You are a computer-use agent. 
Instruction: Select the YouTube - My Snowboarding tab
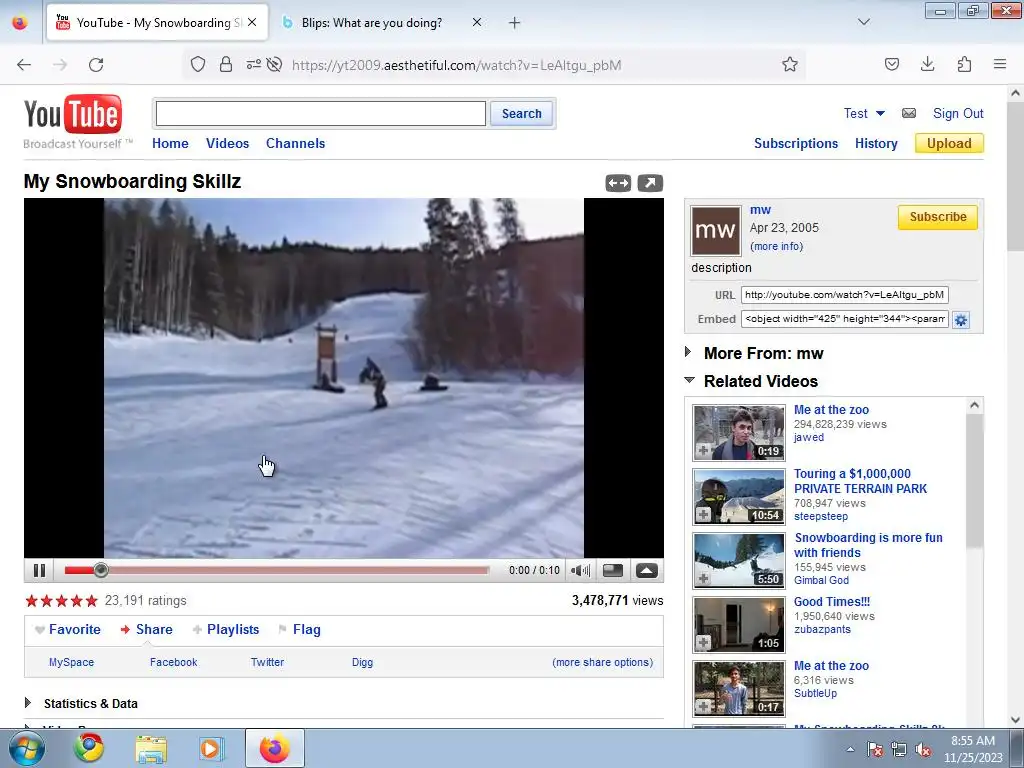pos(157,22)
